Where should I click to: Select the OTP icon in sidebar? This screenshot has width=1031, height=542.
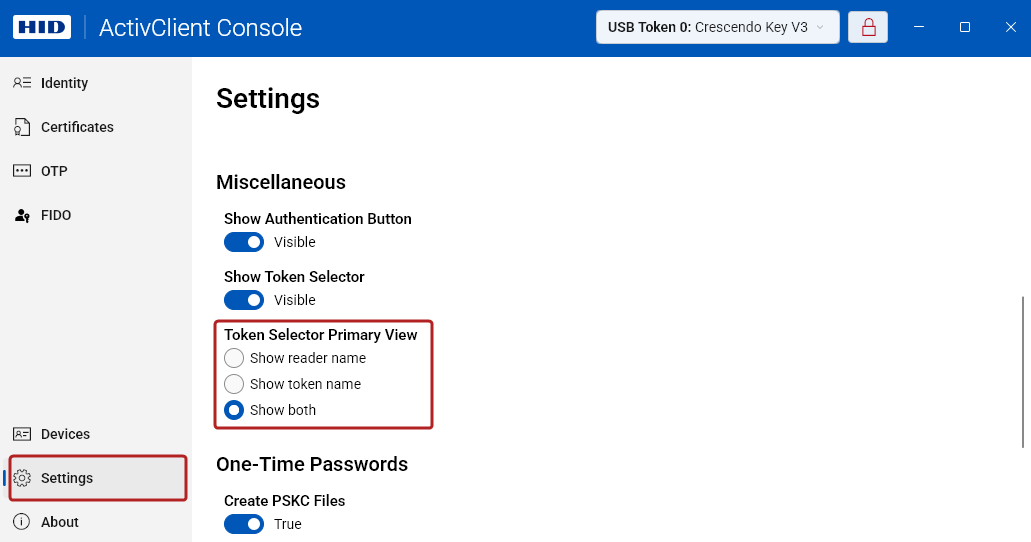[x=22, y=171]
